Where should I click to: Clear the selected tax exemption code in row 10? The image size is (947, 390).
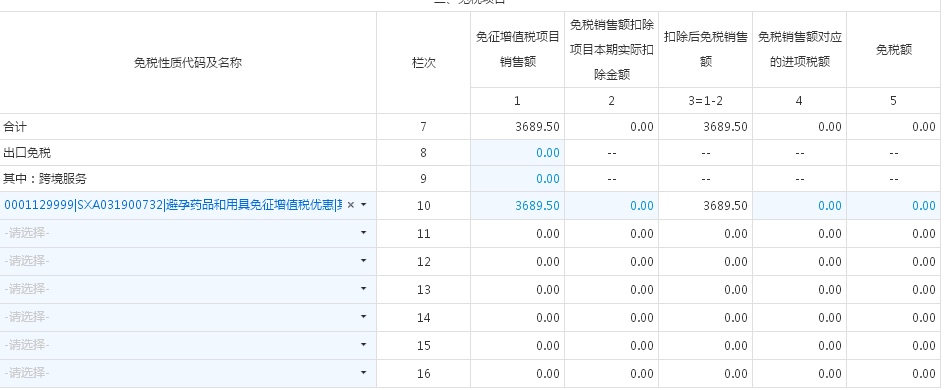351,205
